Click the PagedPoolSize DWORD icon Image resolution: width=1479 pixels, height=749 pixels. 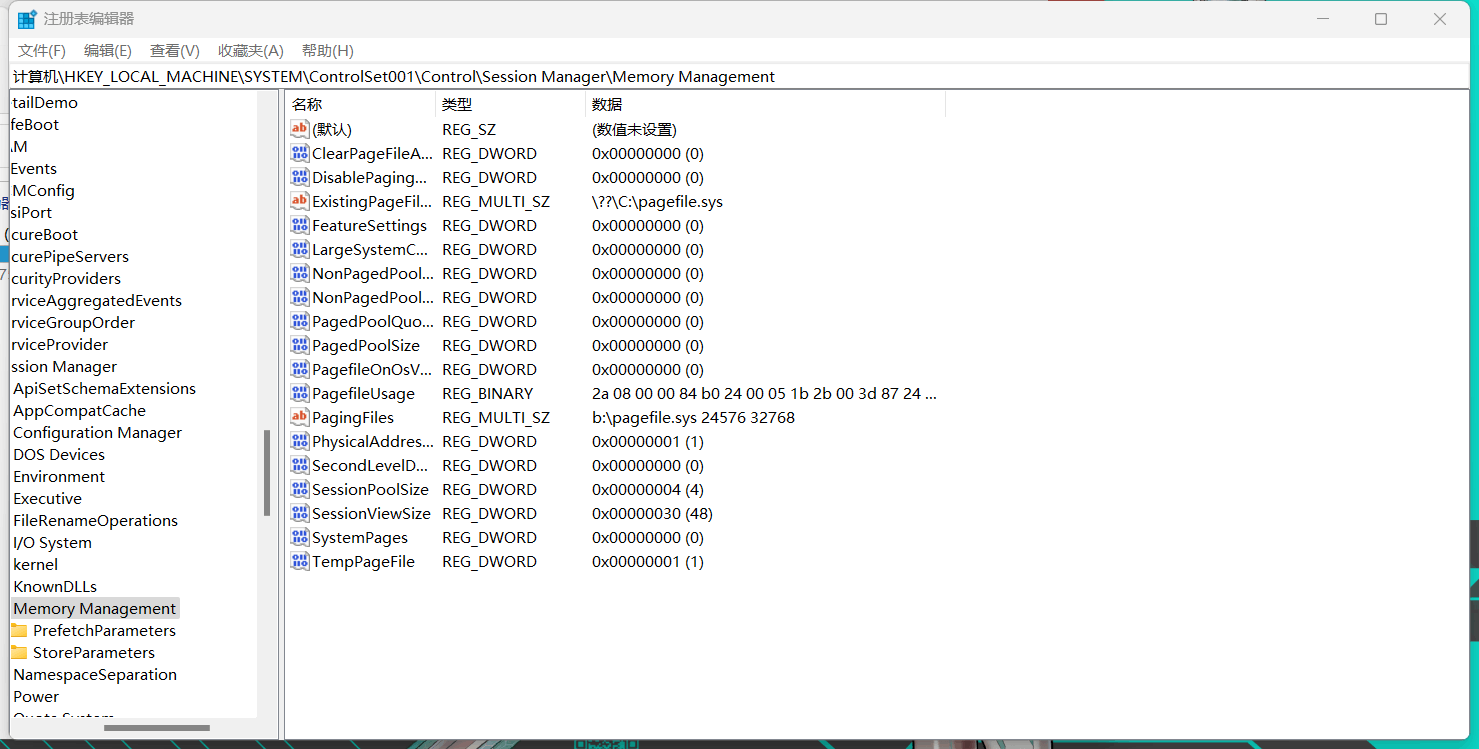(x=300, y=345)
